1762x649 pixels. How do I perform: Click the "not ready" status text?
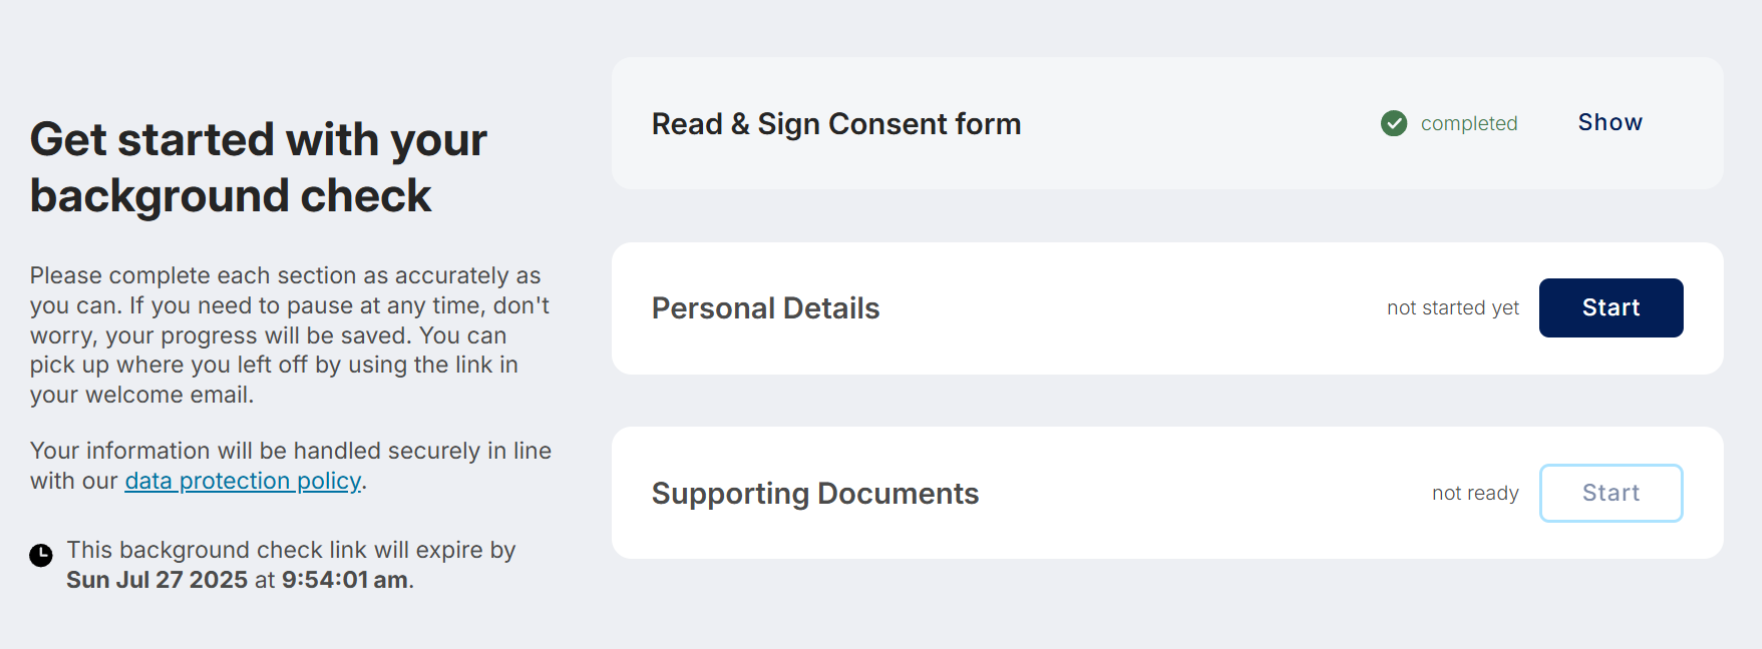point(1474,493)
